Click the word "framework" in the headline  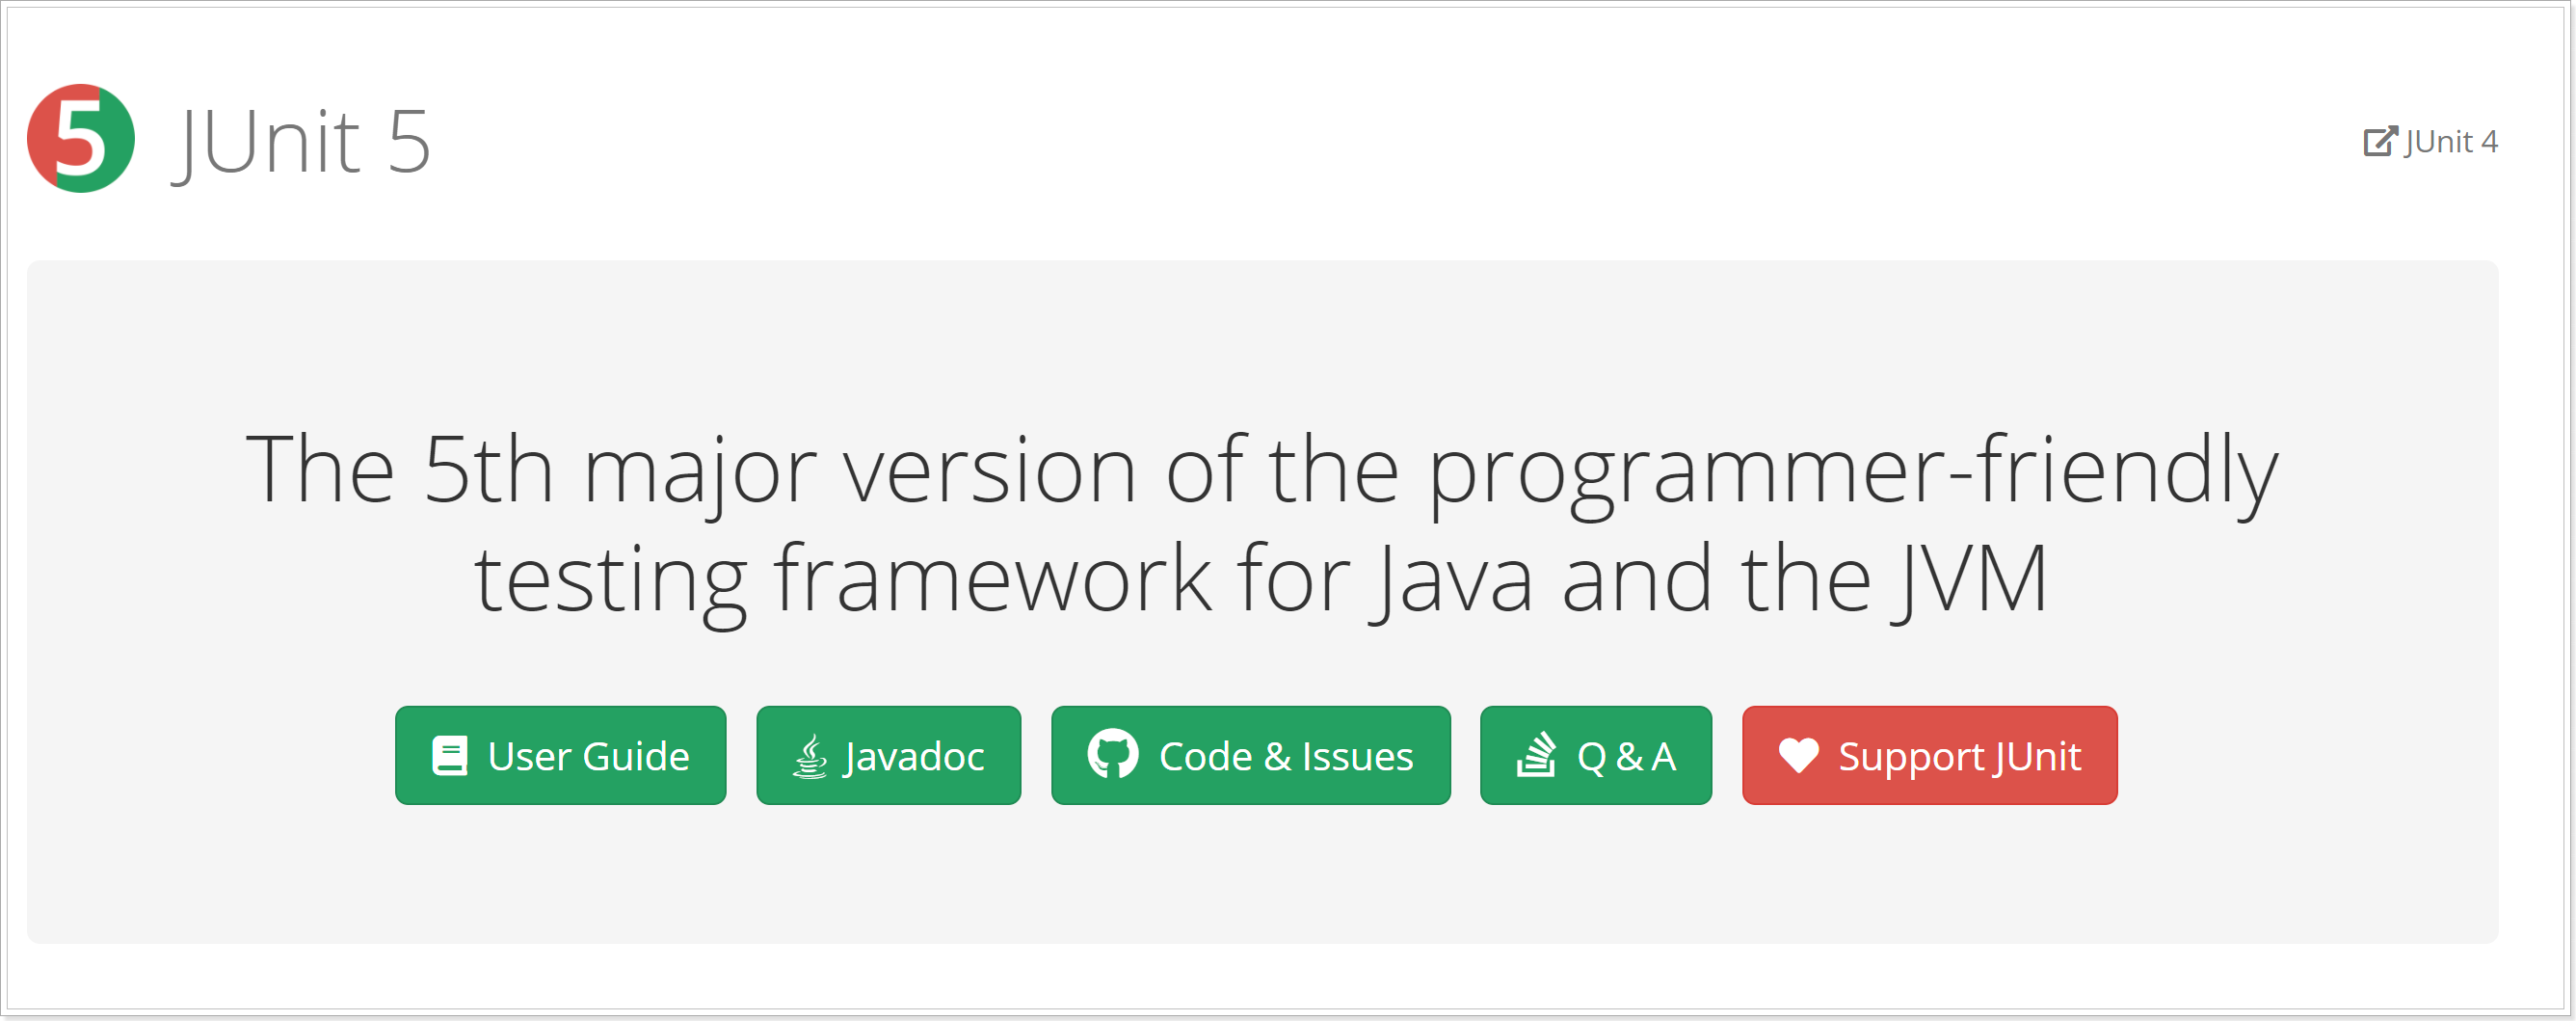[992, 579]
